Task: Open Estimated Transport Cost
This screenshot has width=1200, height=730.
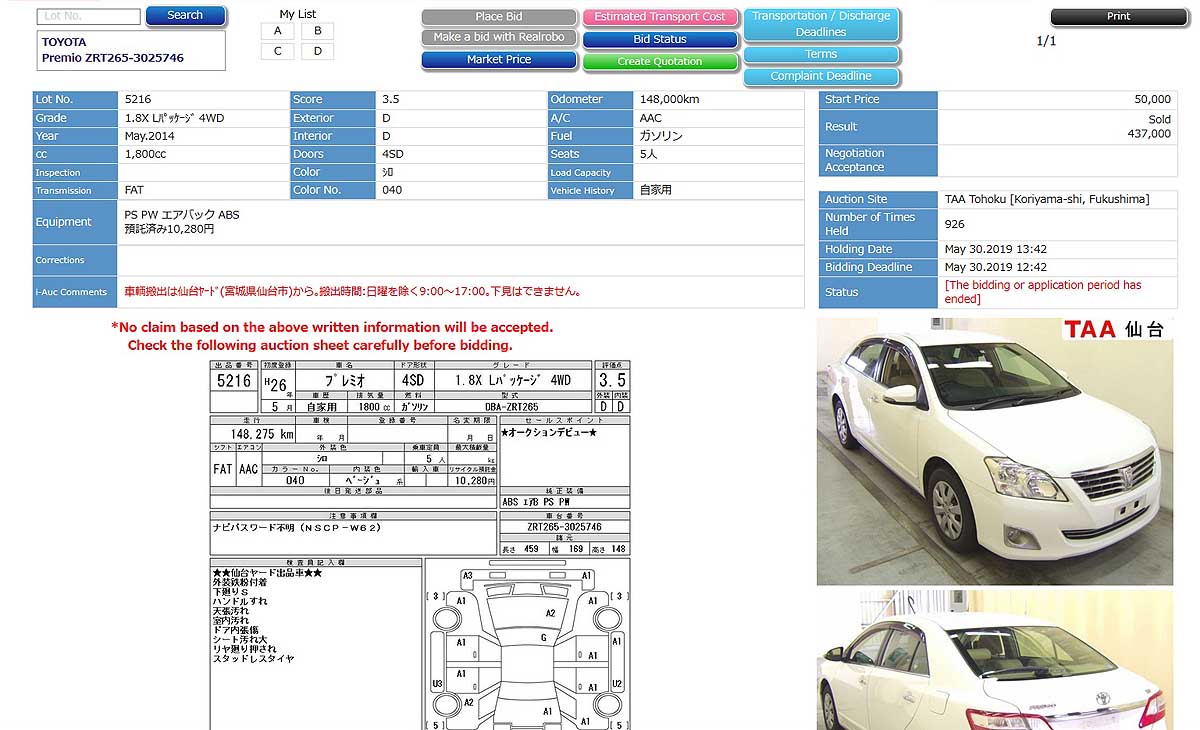Action: pos(660,17)
